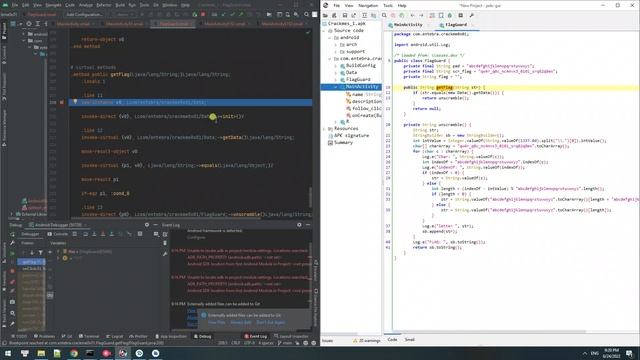
Task: Expand the BuildConfig class in JADX tree
Action: pyautogui.click(x=336, y=66)
